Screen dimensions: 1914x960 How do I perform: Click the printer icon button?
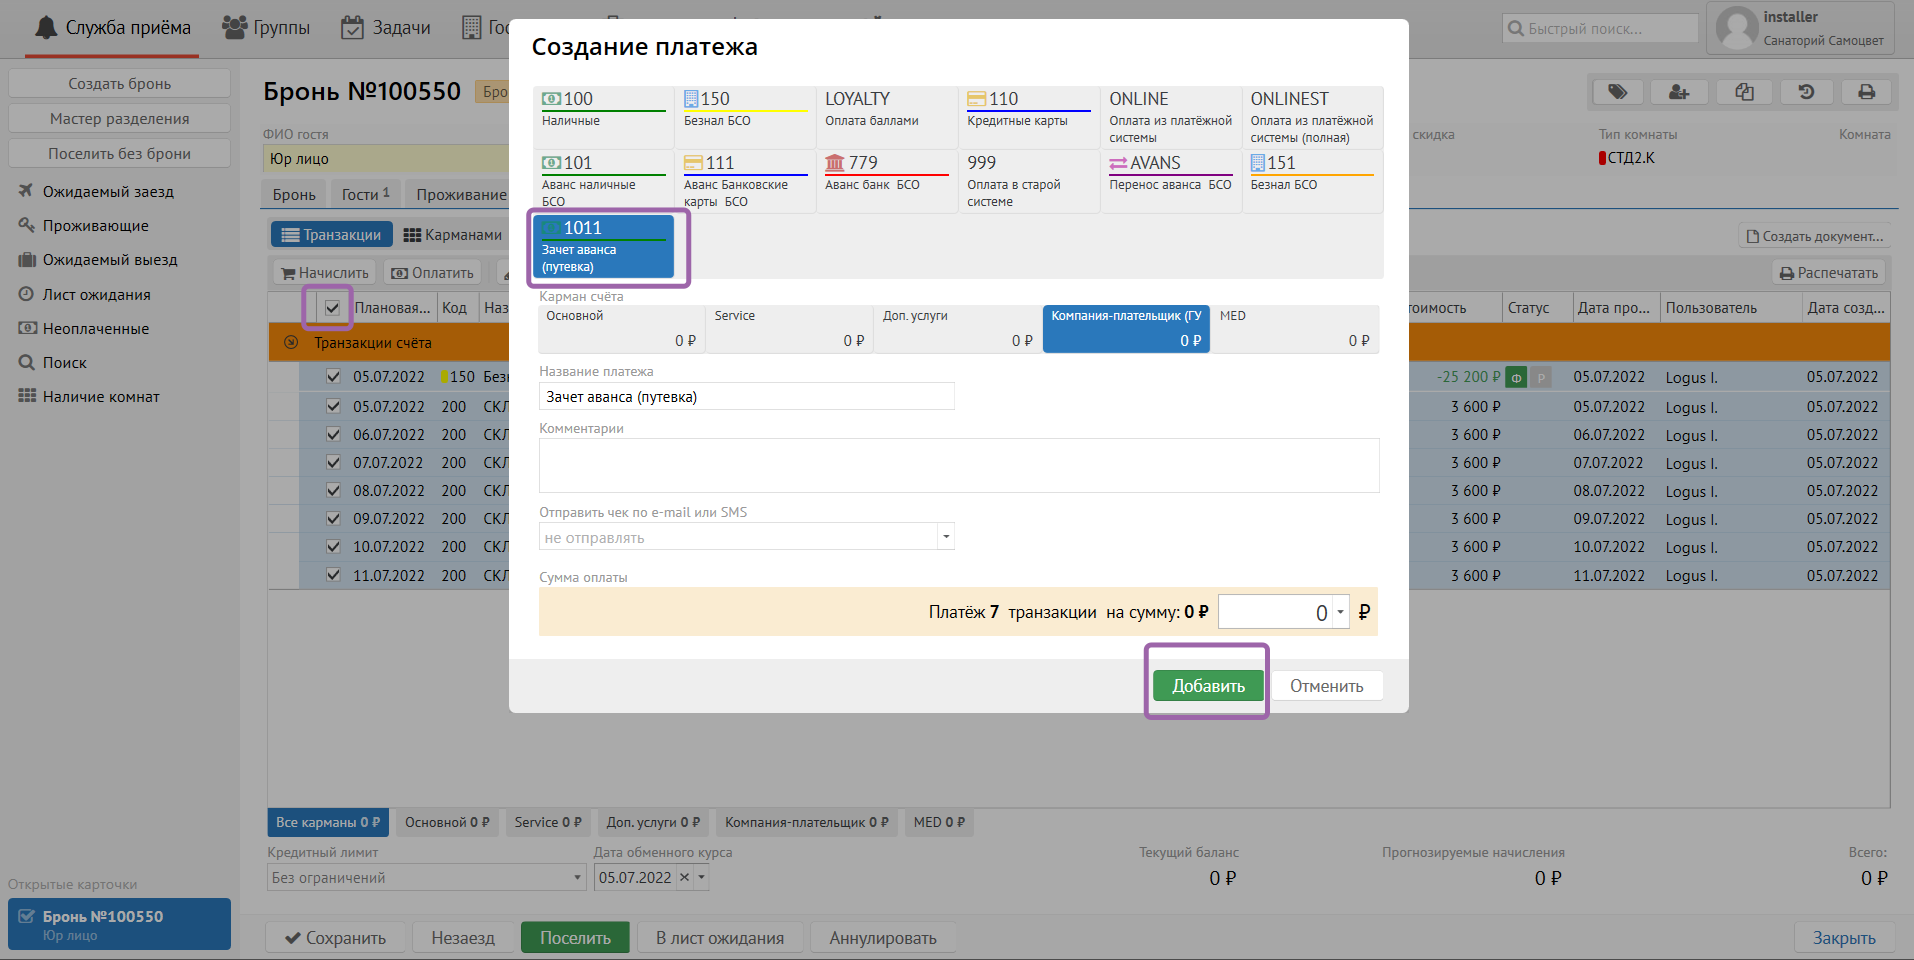(1866, 92)
